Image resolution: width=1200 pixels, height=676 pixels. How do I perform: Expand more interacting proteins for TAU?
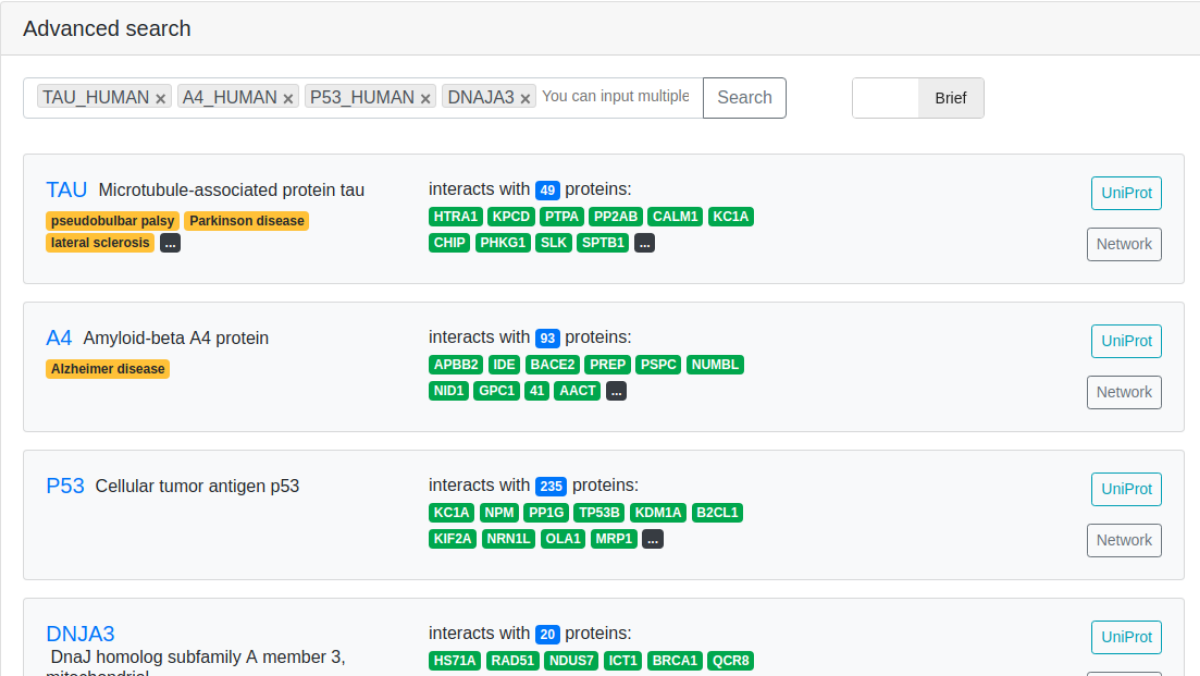pyautogui.click(x=644, y=243)
